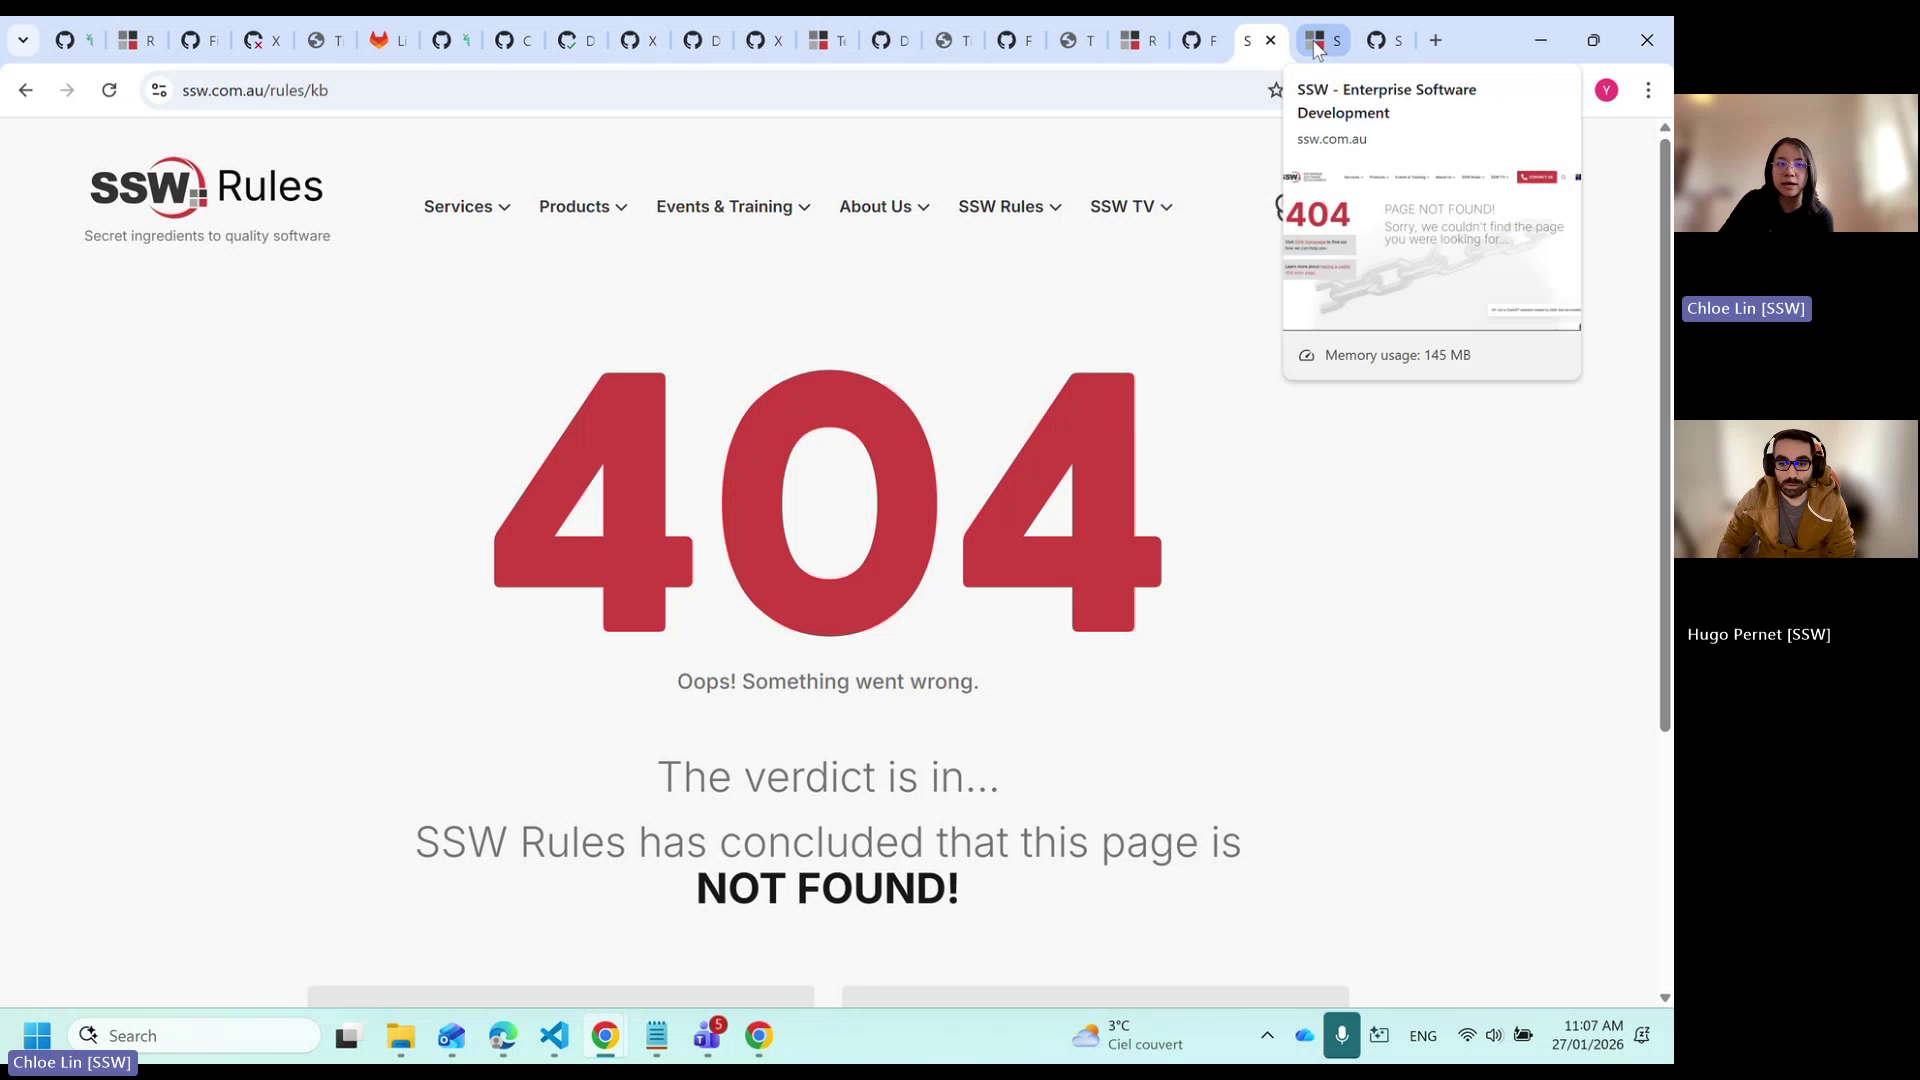
Task: Open Microsoft Teams with 5 notifications
Action: tap(708, 1036)
